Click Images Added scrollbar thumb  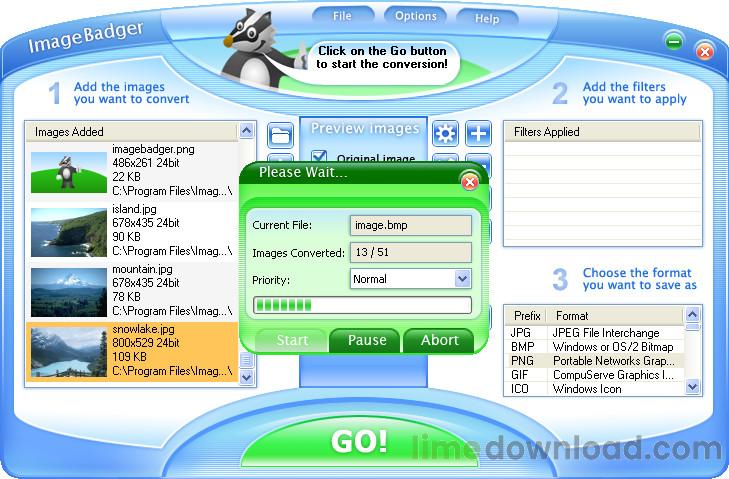click(x=246, y=360)
